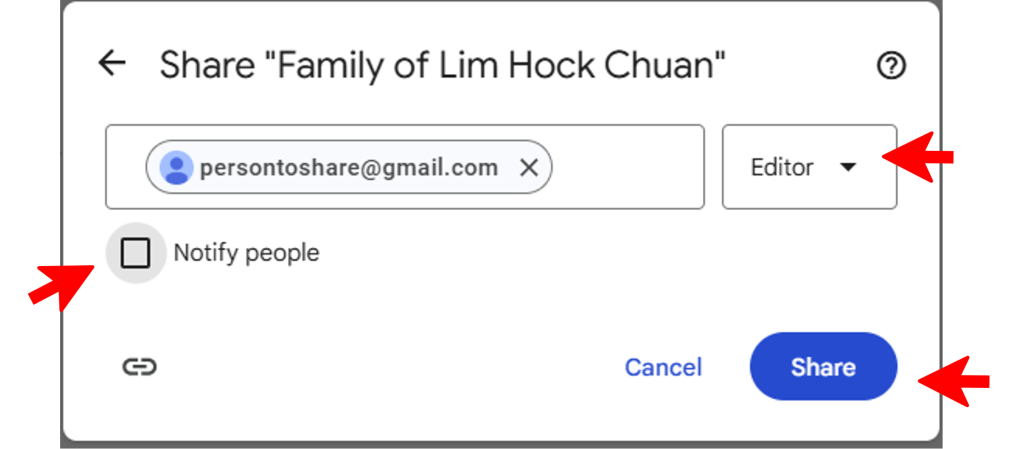The height and width of the screenshot is (449, 1024).
Task: Click the blue avatar icon in the email chip
Action: (176, 167)
